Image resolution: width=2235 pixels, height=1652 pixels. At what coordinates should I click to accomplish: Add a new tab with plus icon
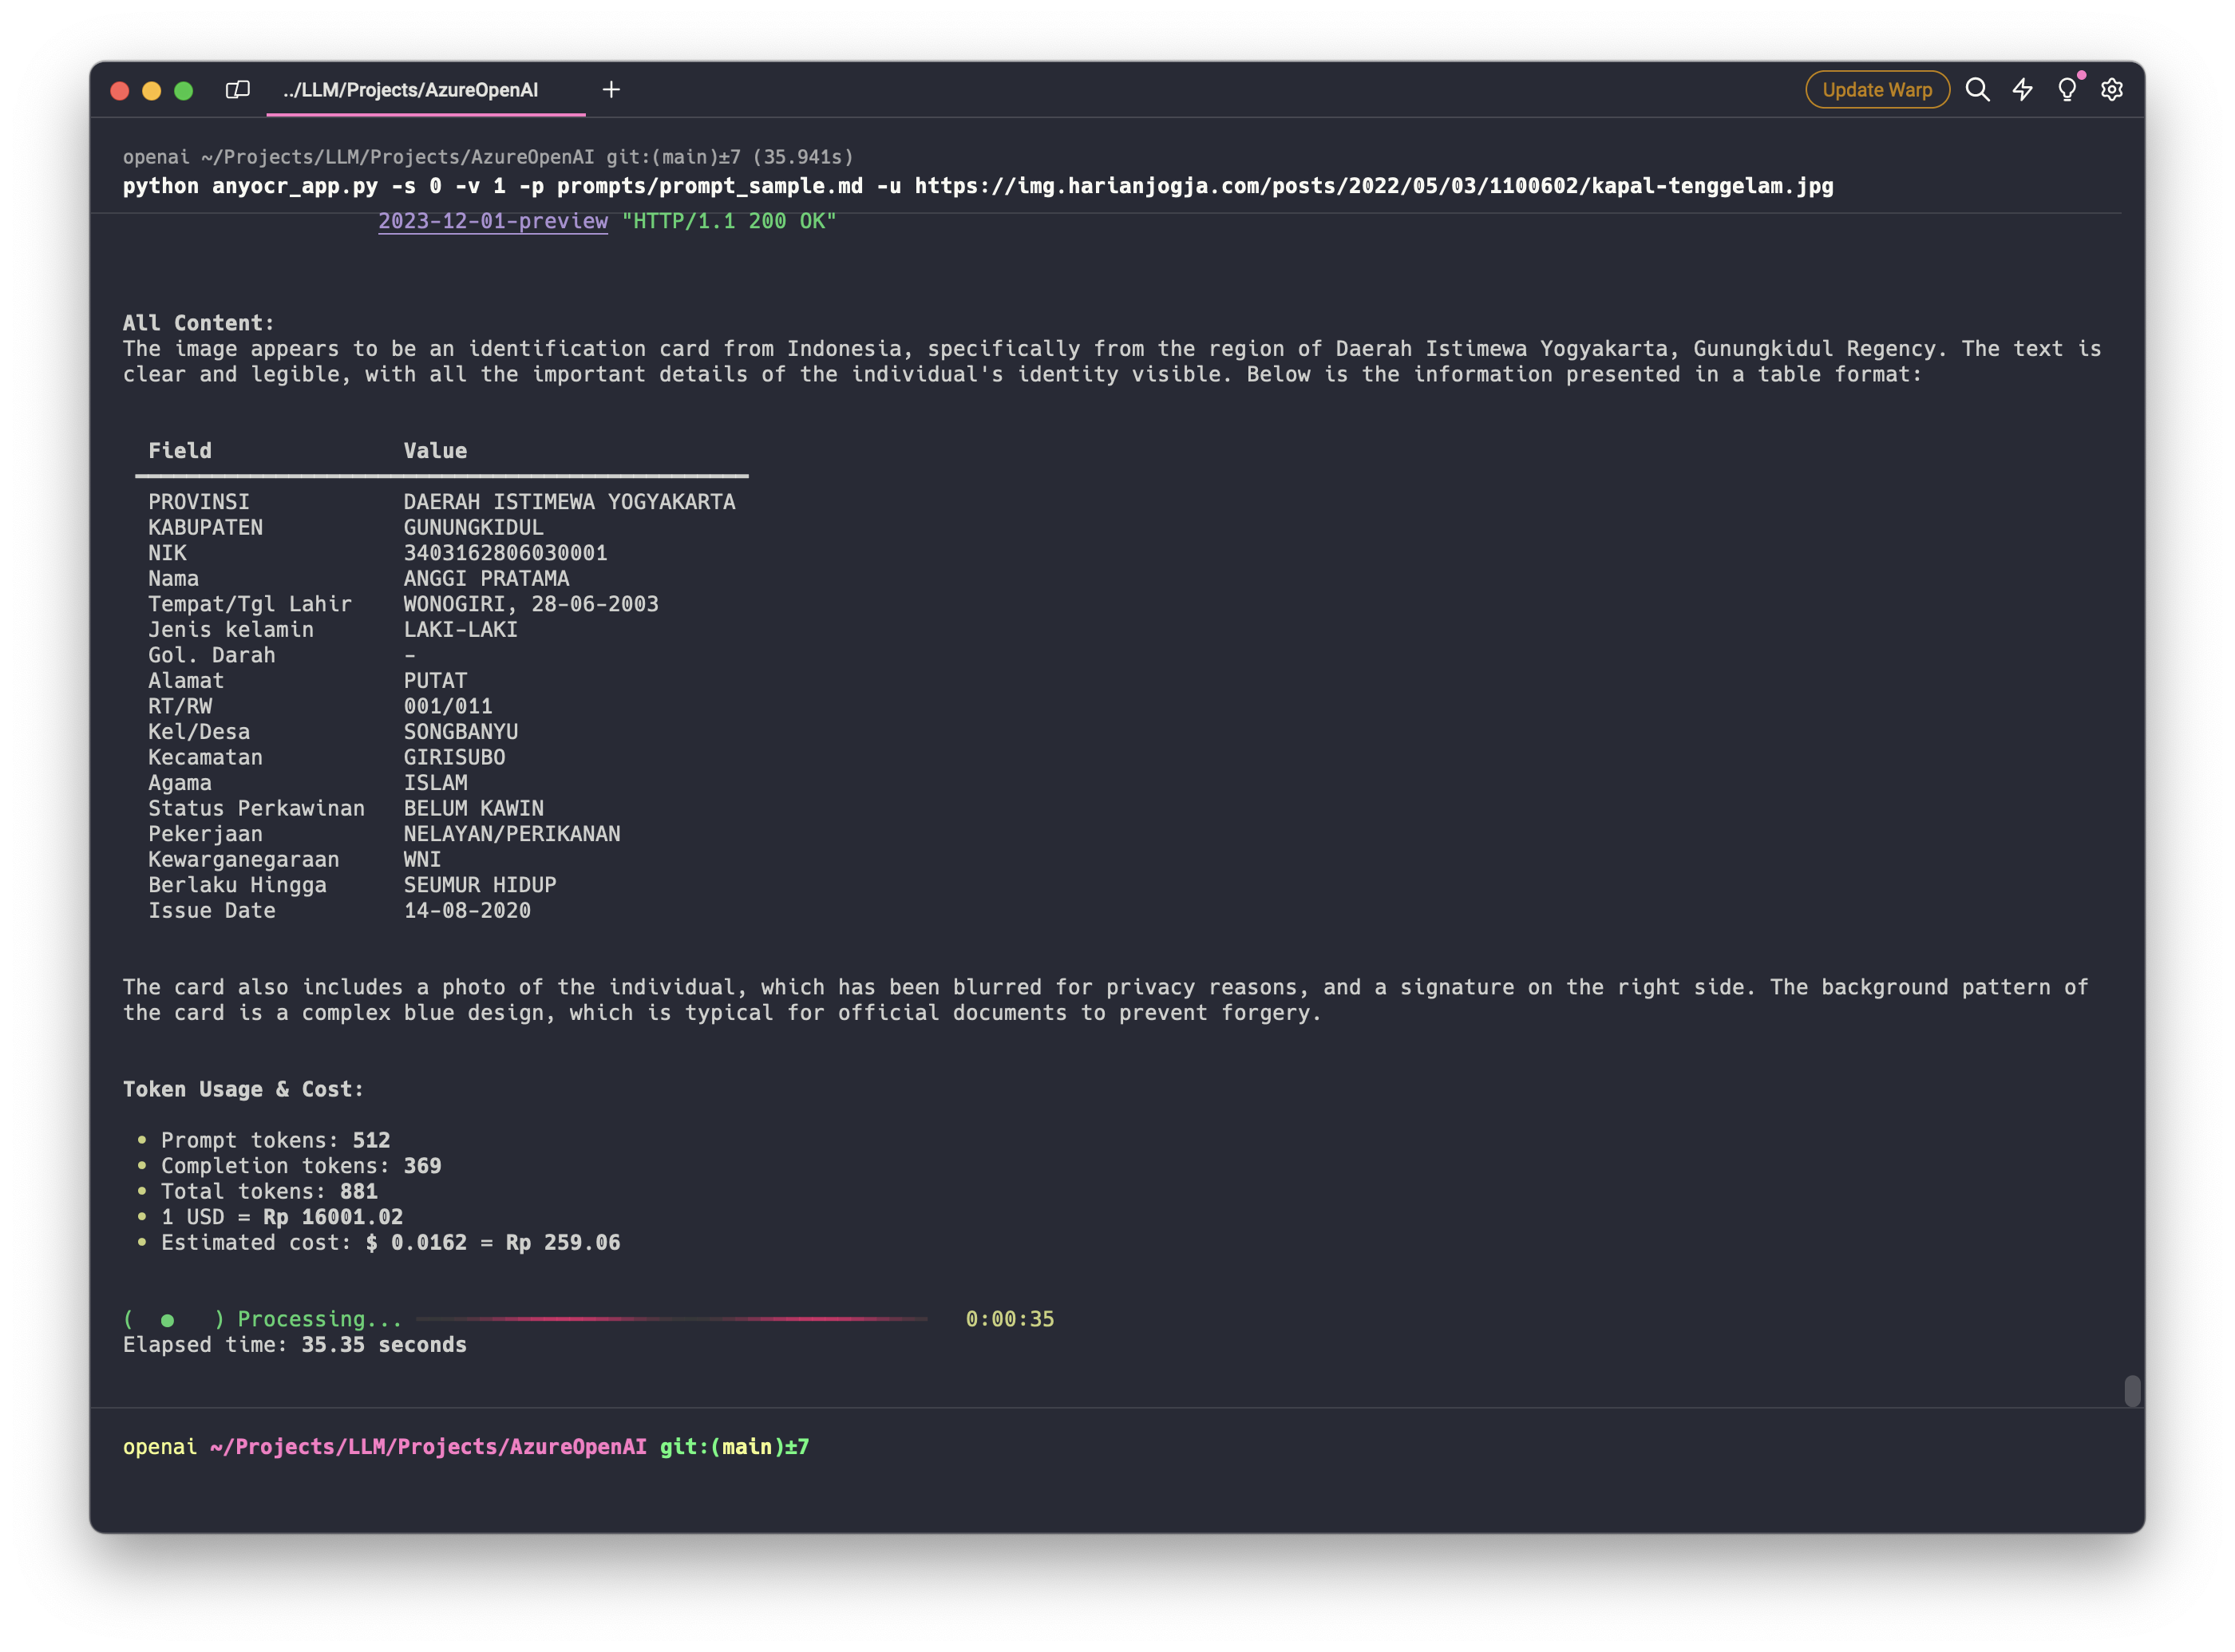click(x=611, y=90)
